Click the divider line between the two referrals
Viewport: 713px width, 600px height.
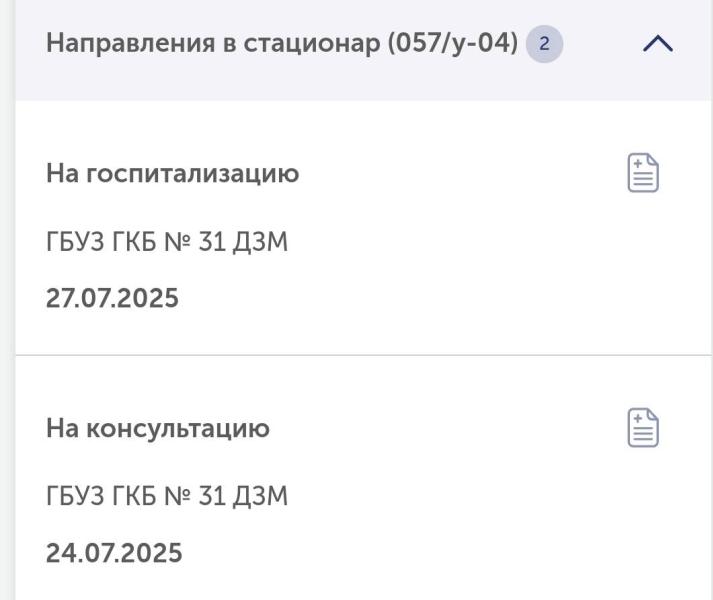point(364,355)
